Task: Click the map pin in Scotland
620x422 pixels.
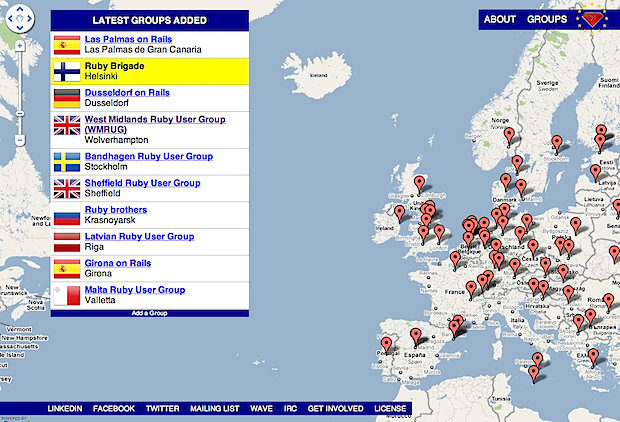Action: click(x=420, y=184)
